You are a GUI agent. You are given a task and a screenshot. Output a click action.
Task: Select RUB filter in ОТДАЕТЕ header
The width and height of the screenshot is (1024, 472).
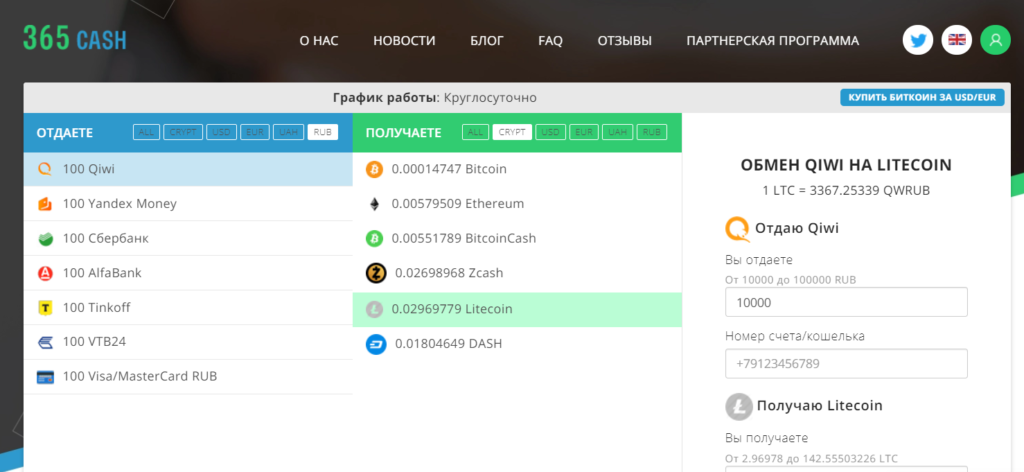click(323, 132)
